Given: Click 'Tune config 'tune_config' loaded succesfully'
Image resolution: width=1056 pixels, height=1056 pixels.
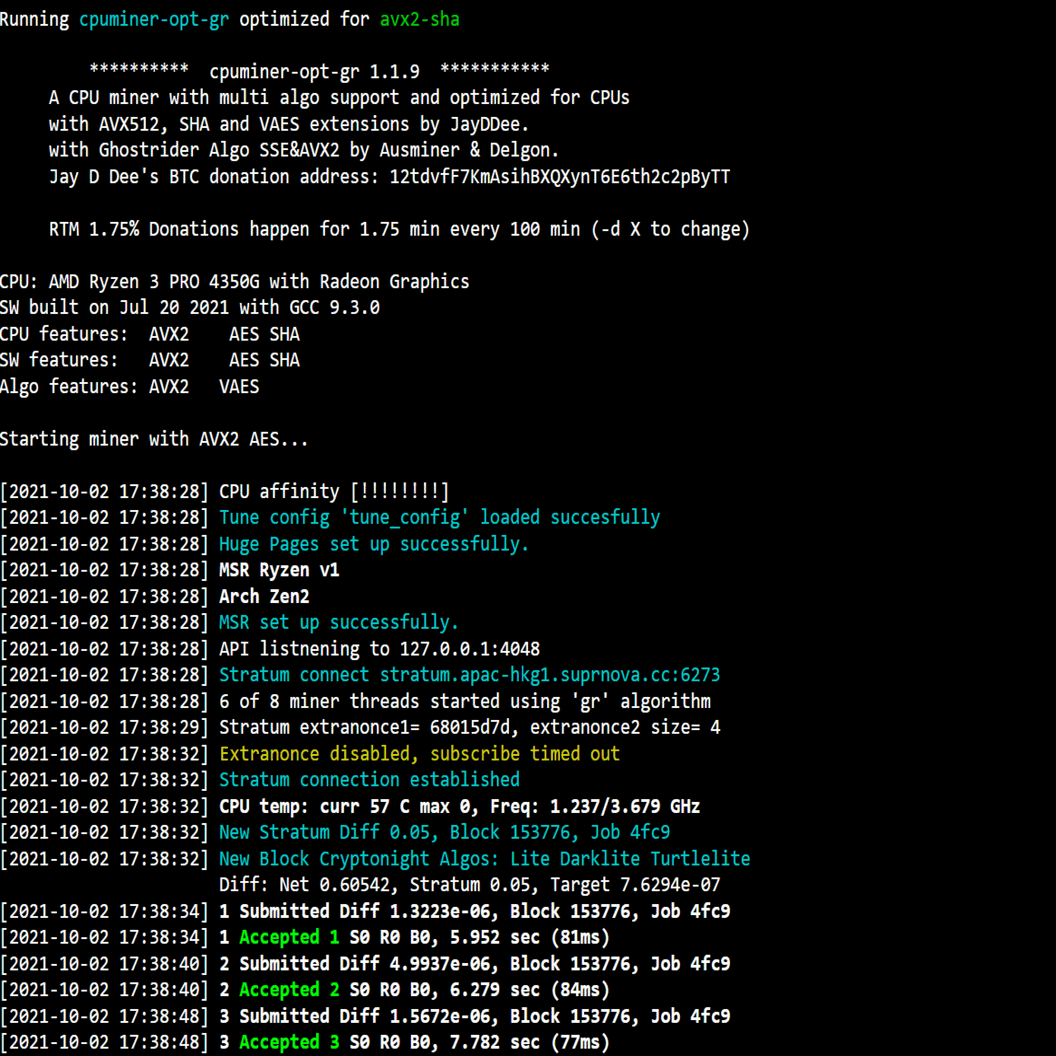Looking at the screenshot, I should (440, 517).
